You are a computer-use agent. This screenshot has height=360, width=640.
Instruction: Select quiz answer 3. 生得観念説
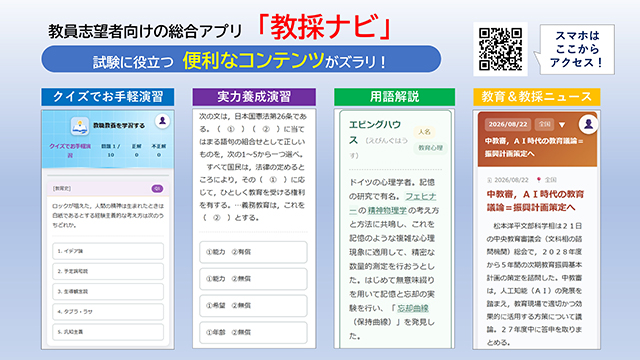(x=108, y=291)
